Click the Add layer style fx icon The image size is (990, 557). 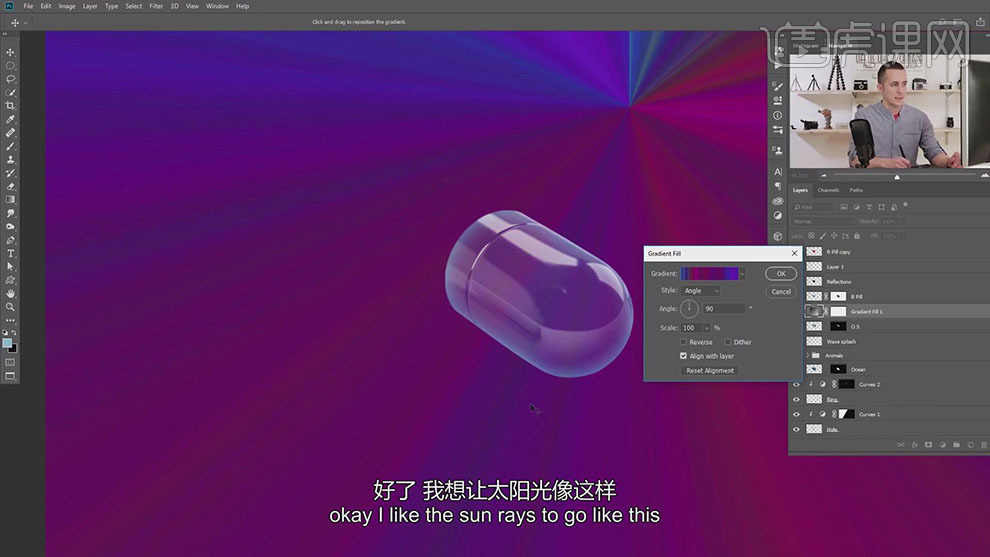(914, 445)
